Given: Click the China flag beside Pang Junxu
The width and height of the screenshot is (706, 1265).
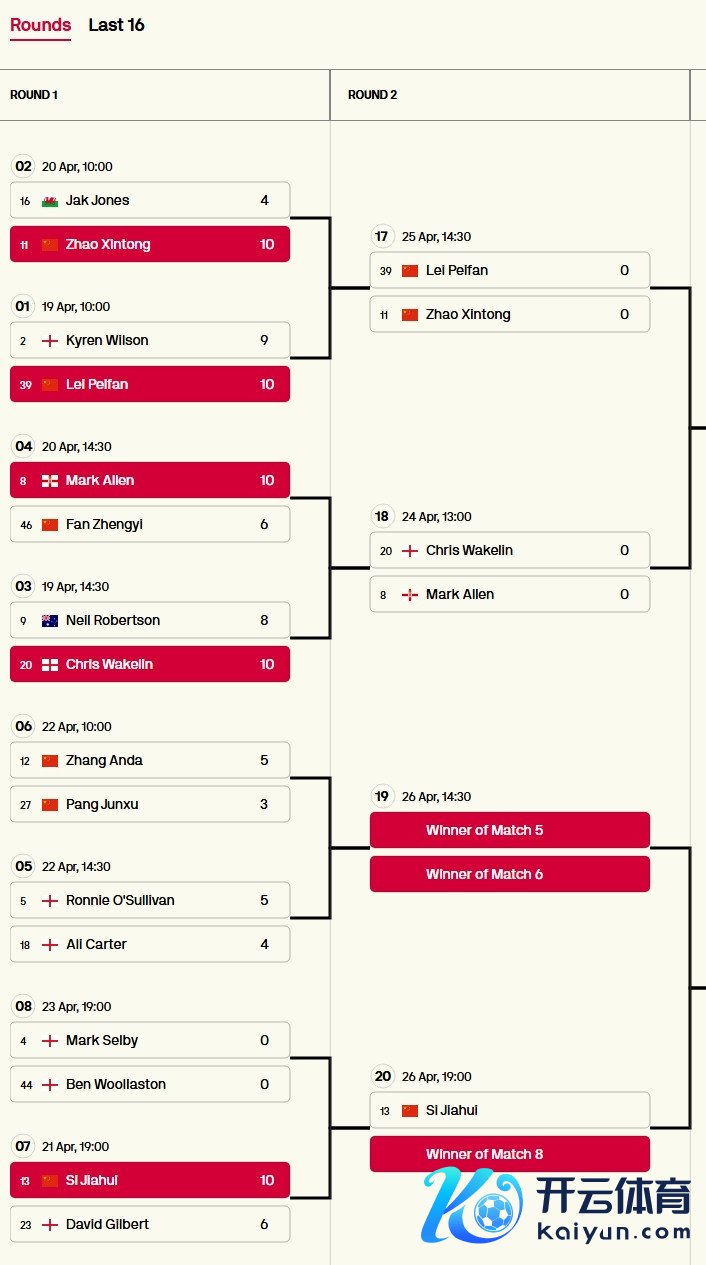Looking at the screenshot, I should pyautogui.click(x=50, y=805).
